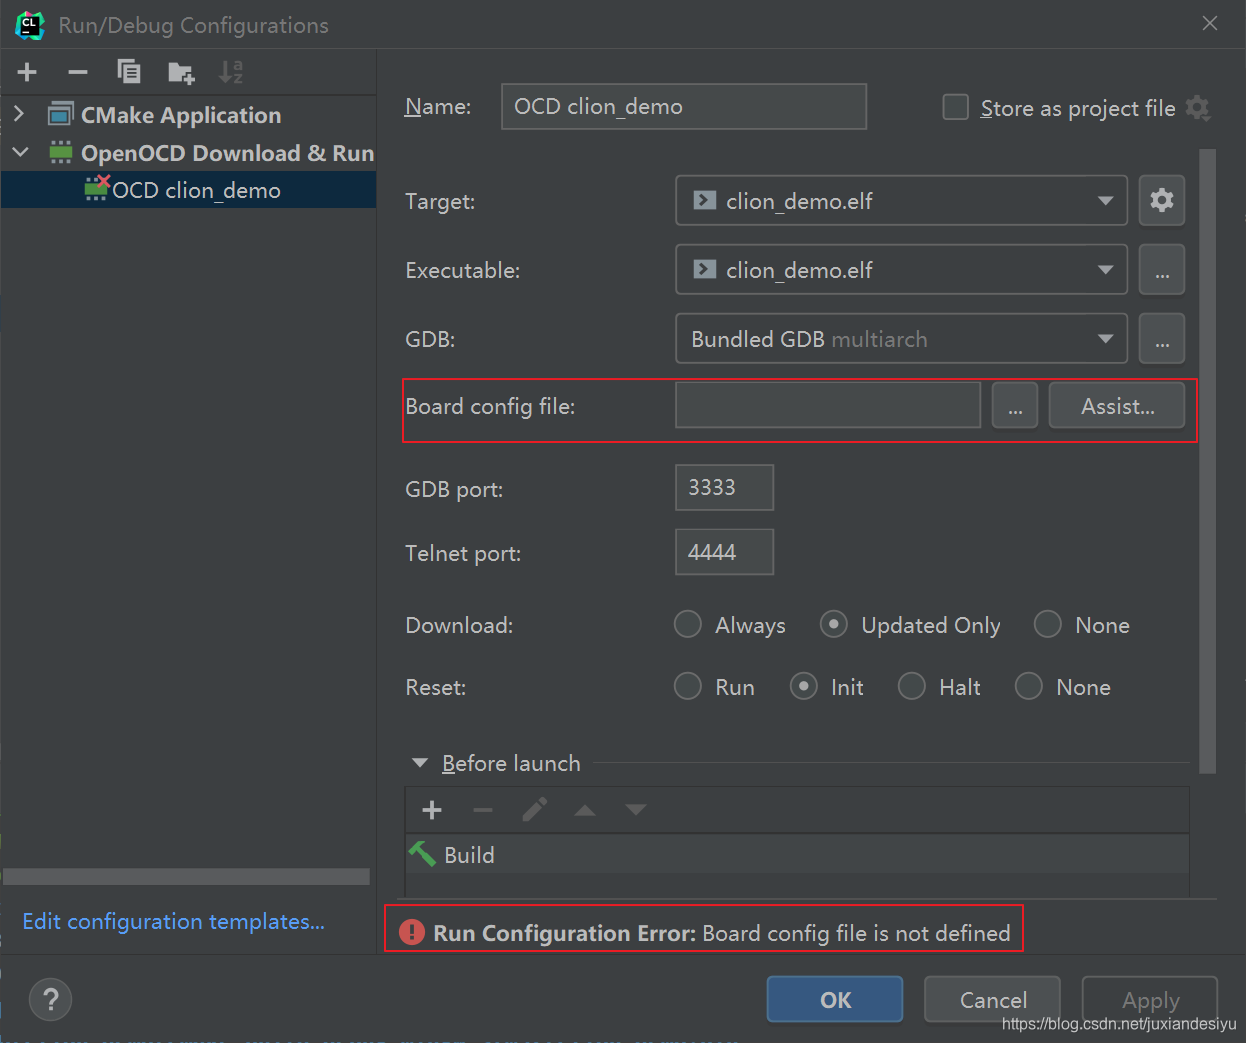This screenshot has width=1246, height=1043.
Task: Sort configurations alphabetically
Action: 231,72
